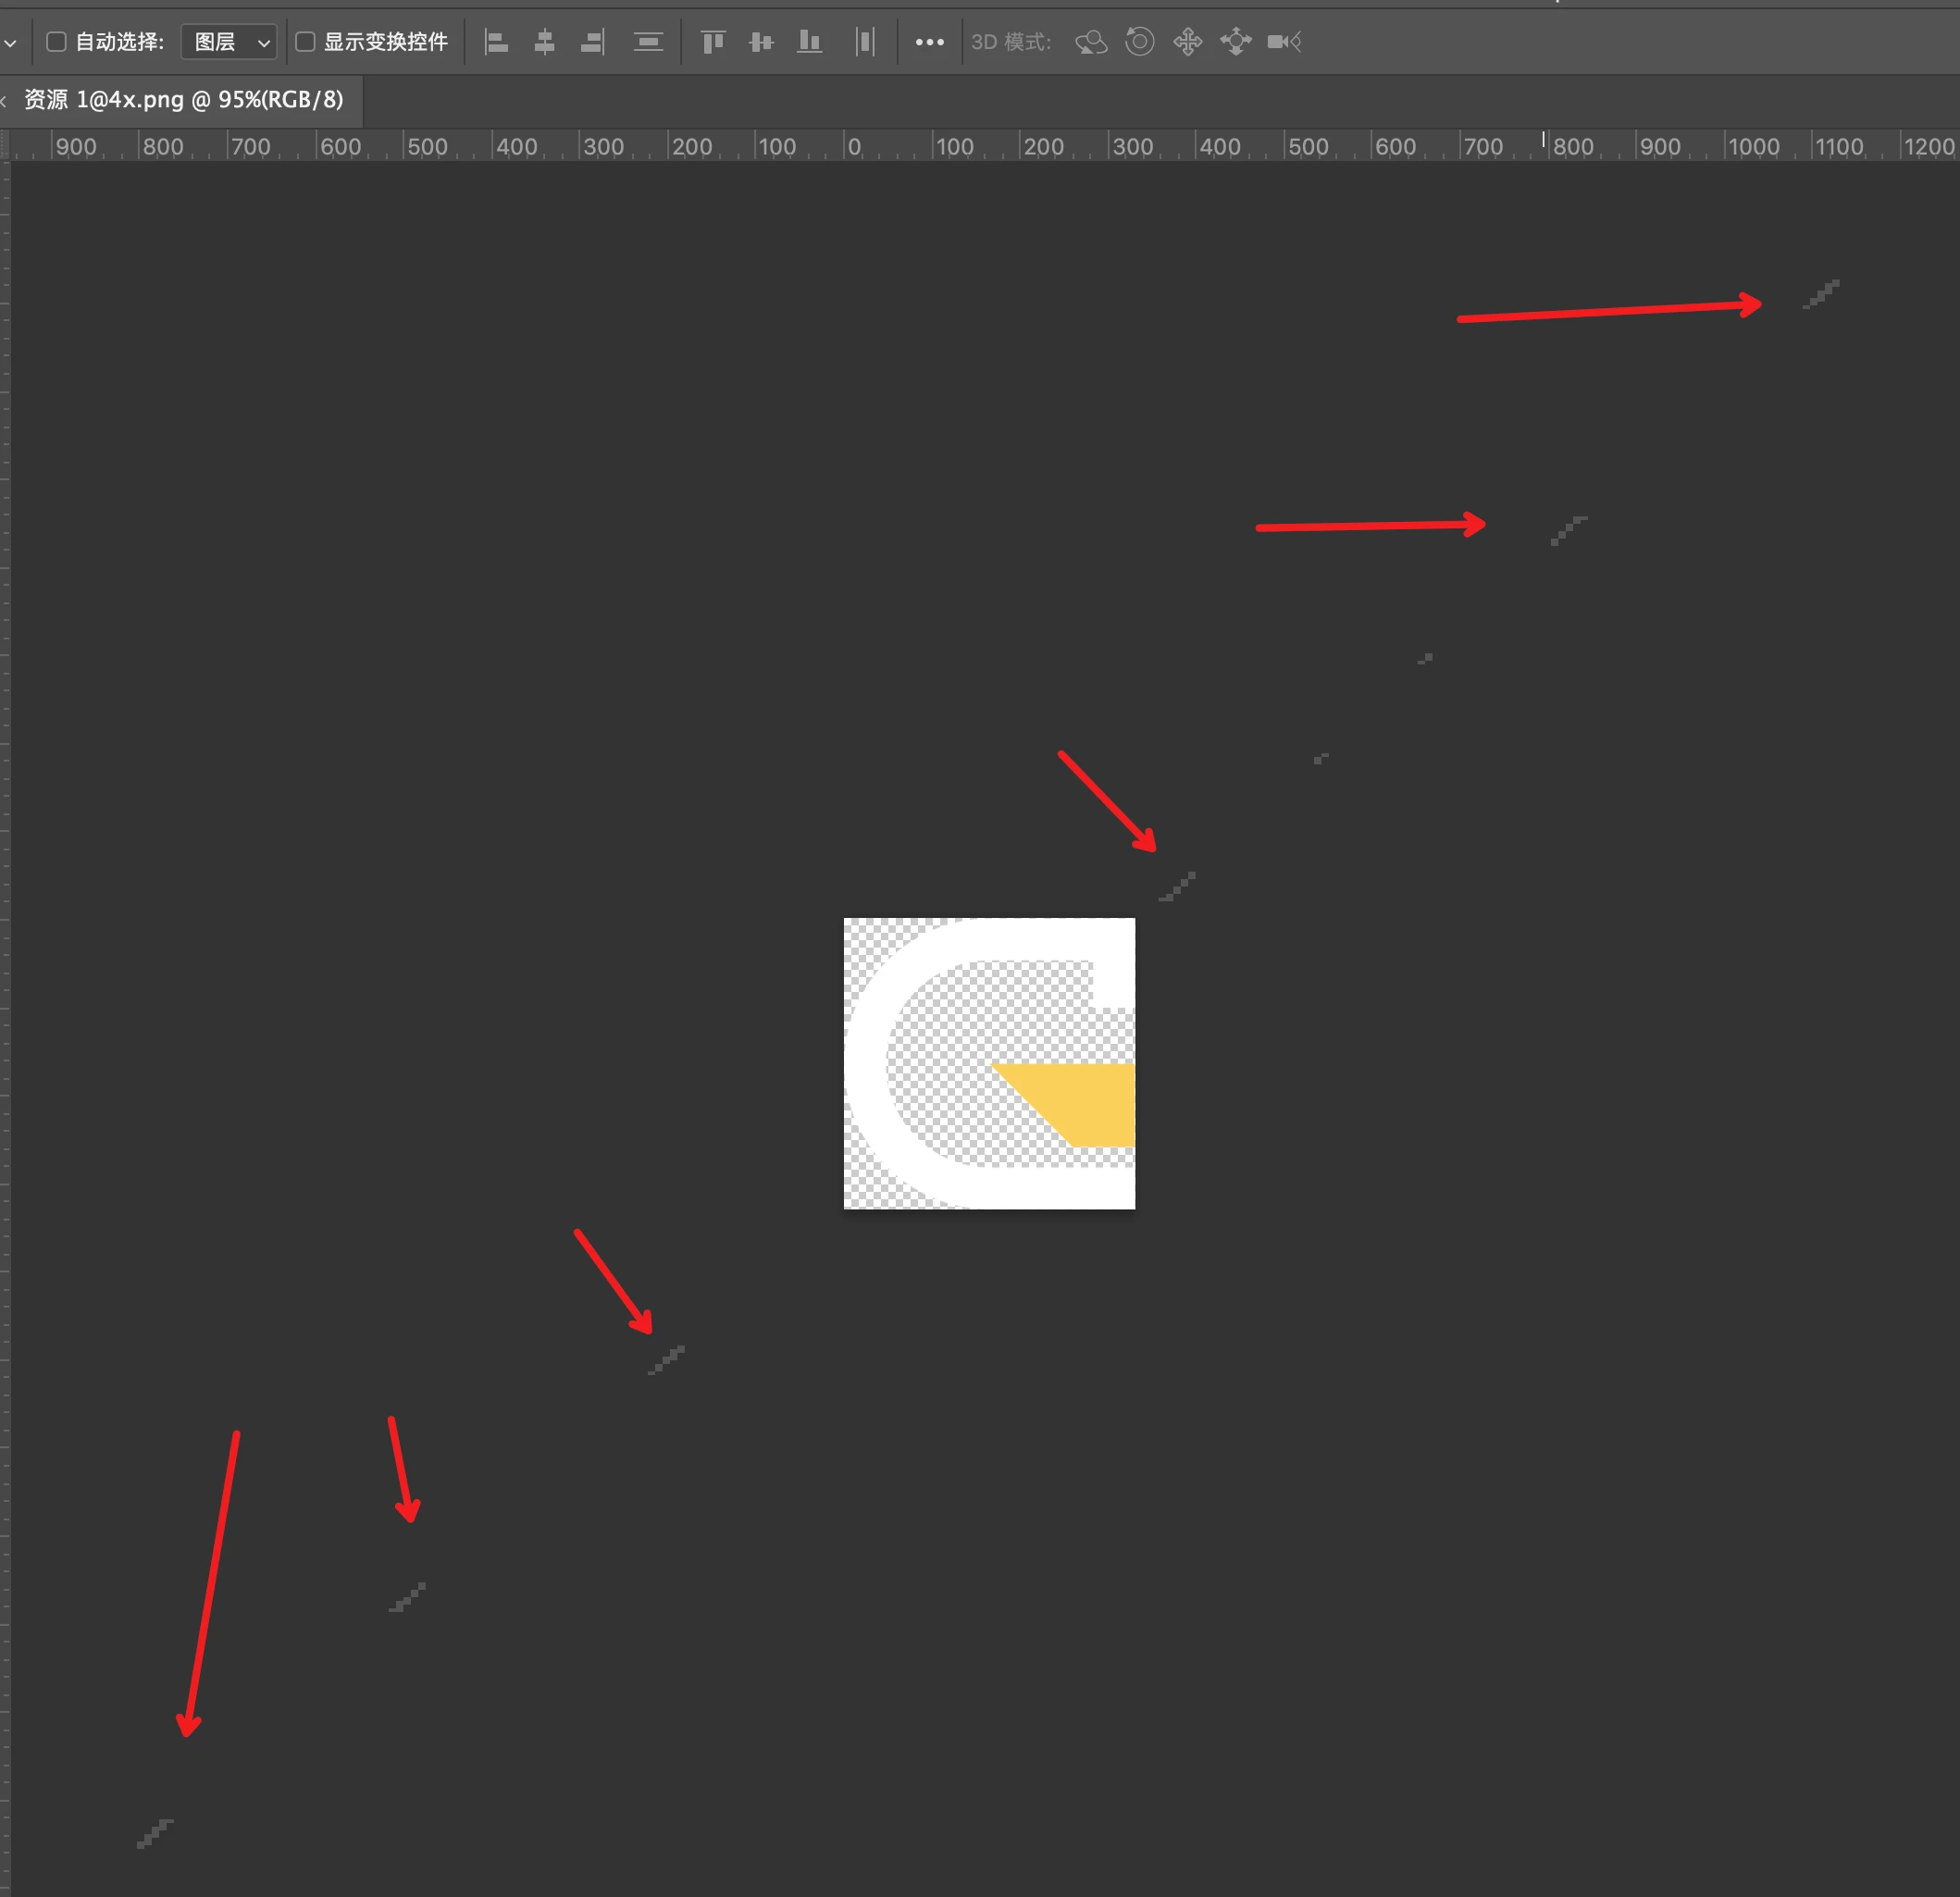Viewport: 1960px width, 1897px height.
Task: Click align horizontal centers icon
Action: pos(544,42)
